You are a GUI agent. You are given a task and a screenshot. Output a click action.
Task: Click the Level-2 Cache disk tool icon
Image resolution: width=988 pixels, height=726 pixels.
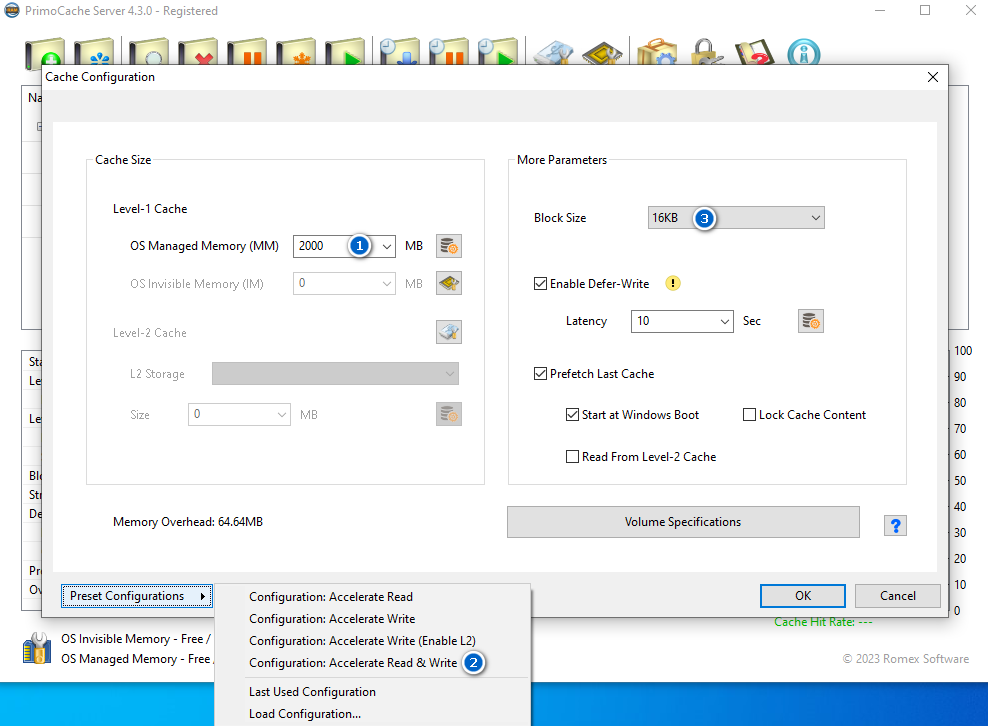pyautogui.click(x=449, y=331)
